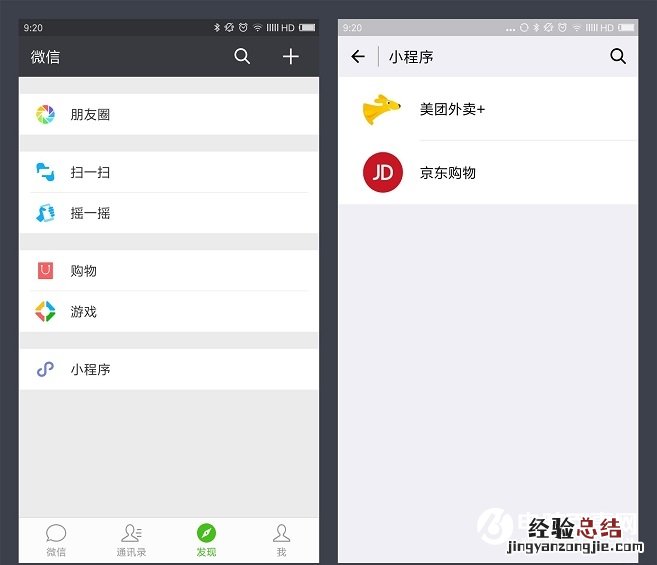Screen dimensions: 657x565
Task: Select the 发现 discover bottom tab
Action: (207, 540)
